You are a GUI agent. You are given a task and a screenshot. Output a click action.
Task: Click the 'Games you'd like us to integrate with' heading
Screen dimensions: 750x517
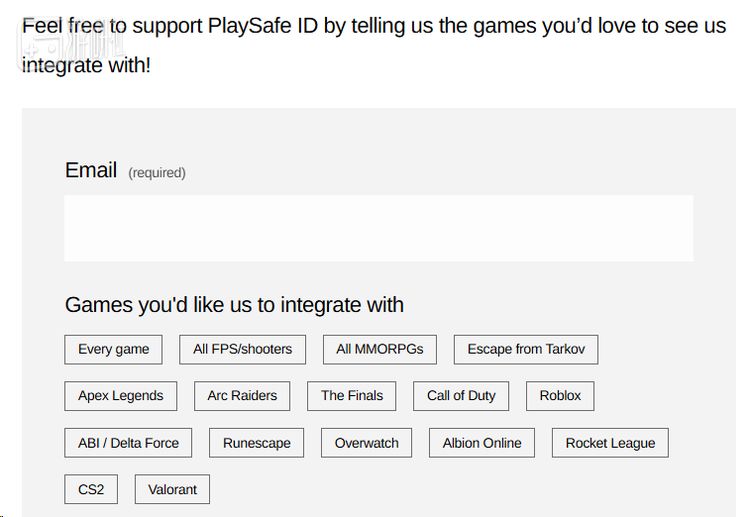click(234, 305)
